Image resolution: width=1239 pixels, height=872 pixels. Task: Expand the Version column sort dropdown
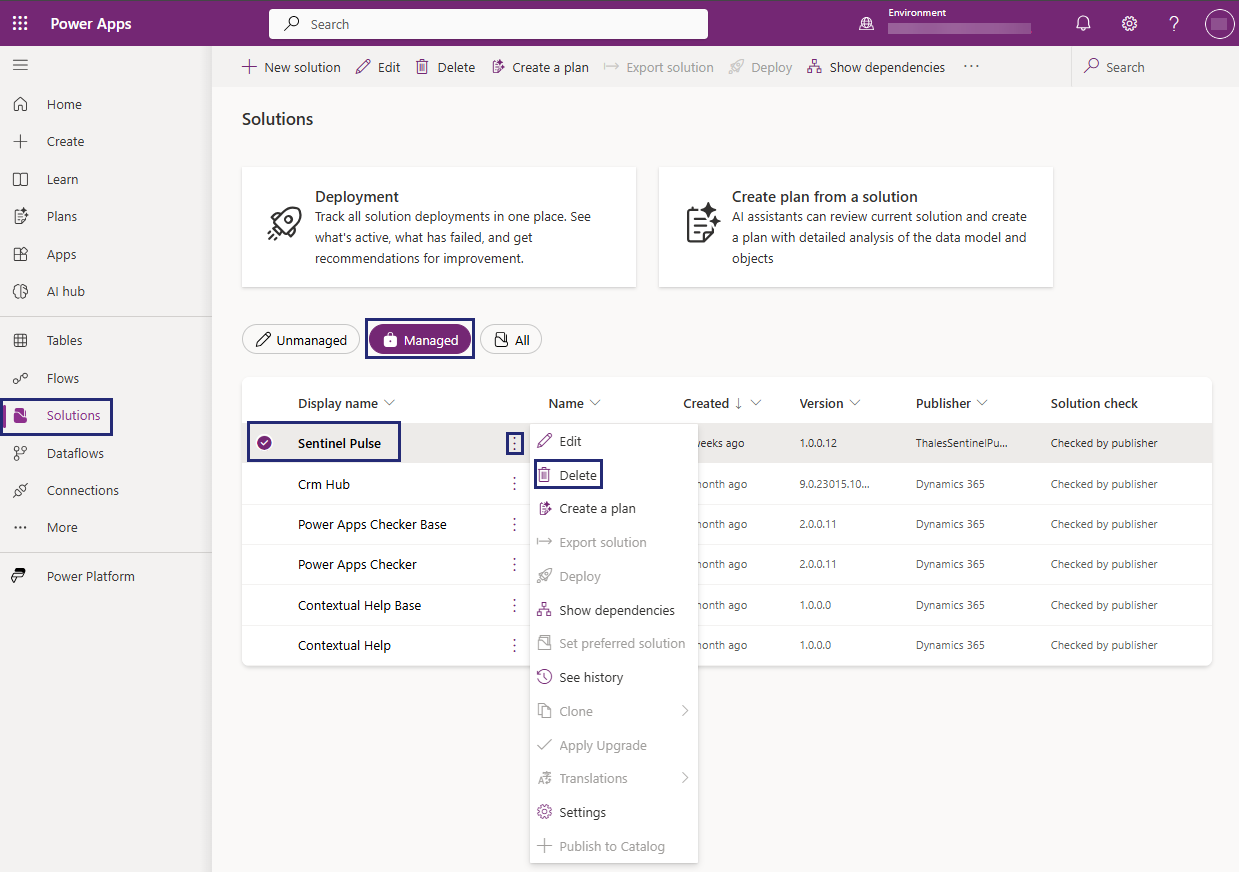click(855, 403)
